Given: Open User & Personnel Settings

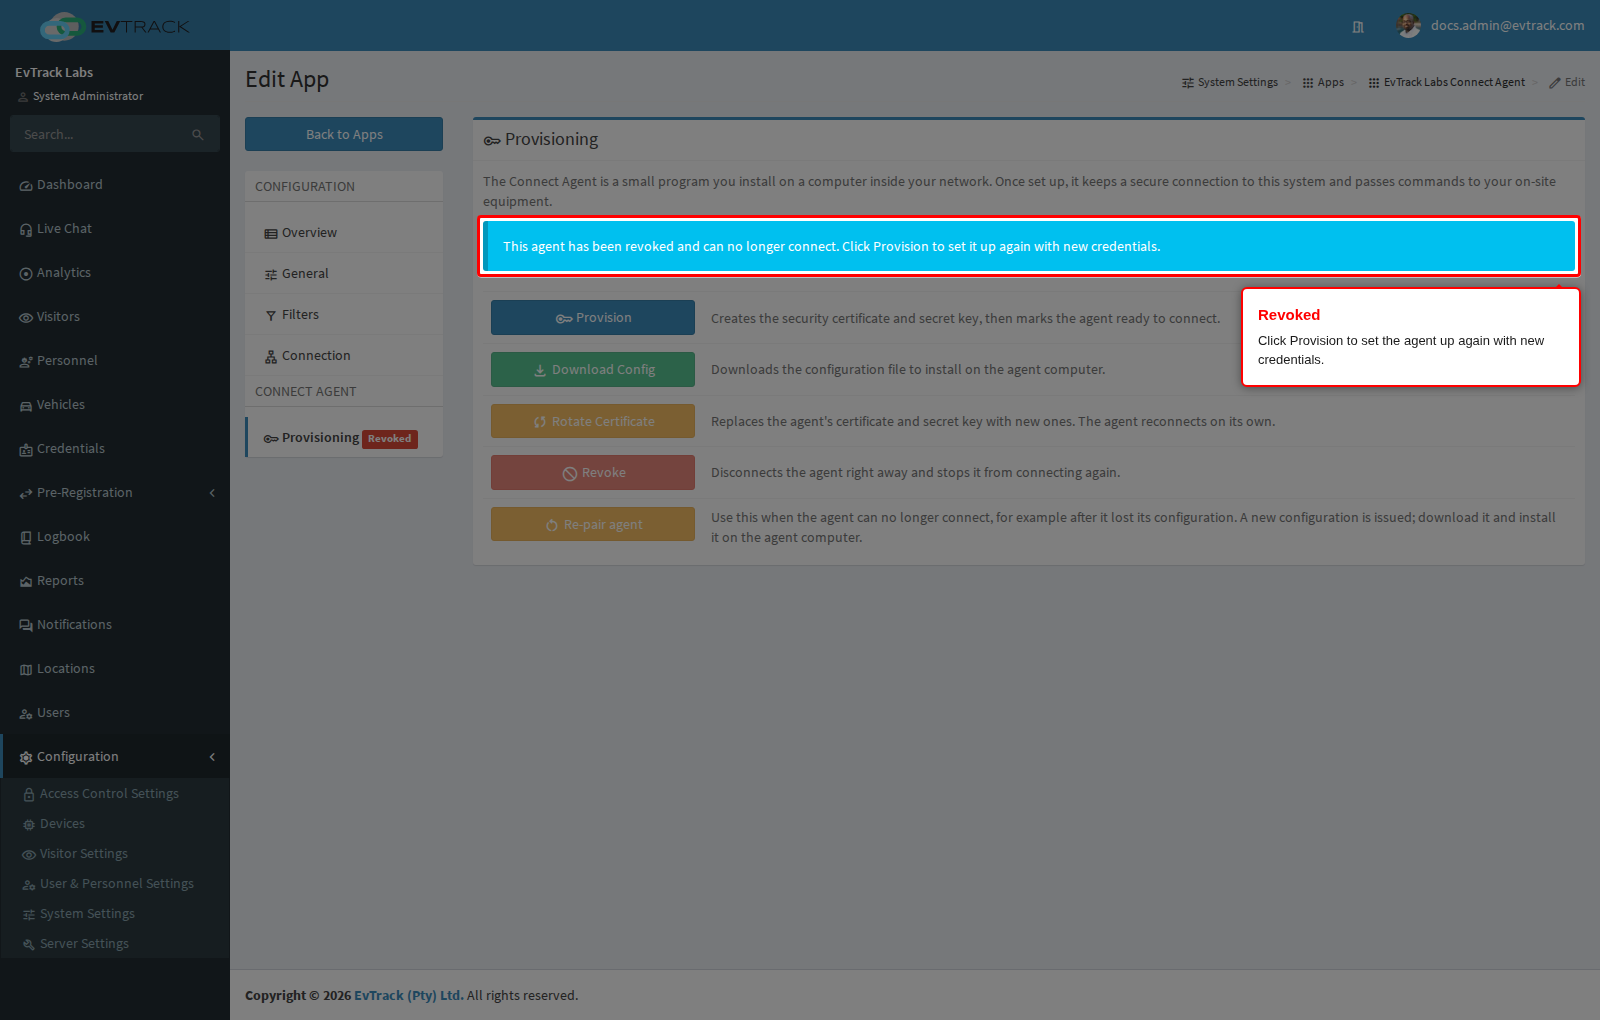Looking at the screenshot, I should pyautogui.click(x=115, y=884).
